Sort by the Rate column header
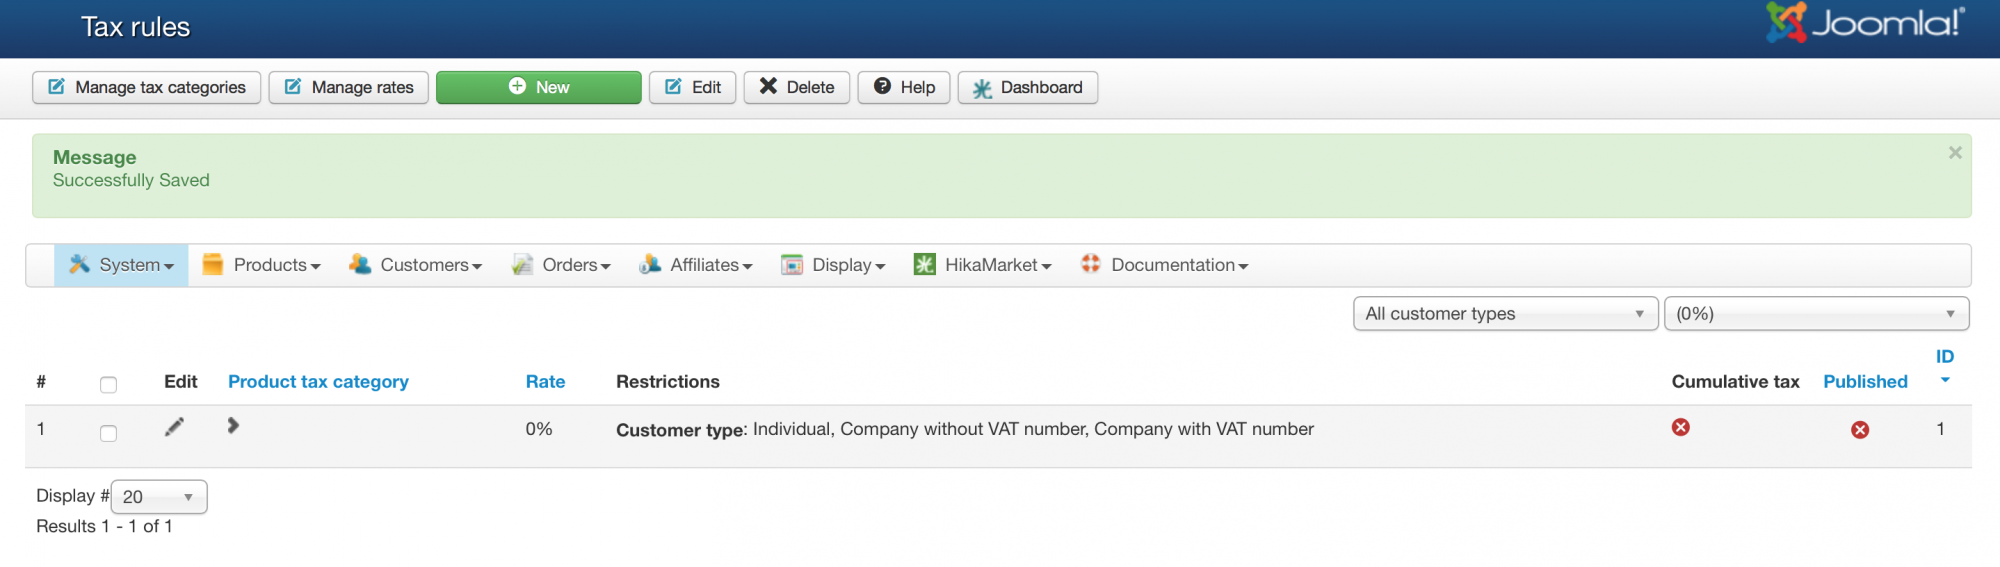 pos(545,382)
